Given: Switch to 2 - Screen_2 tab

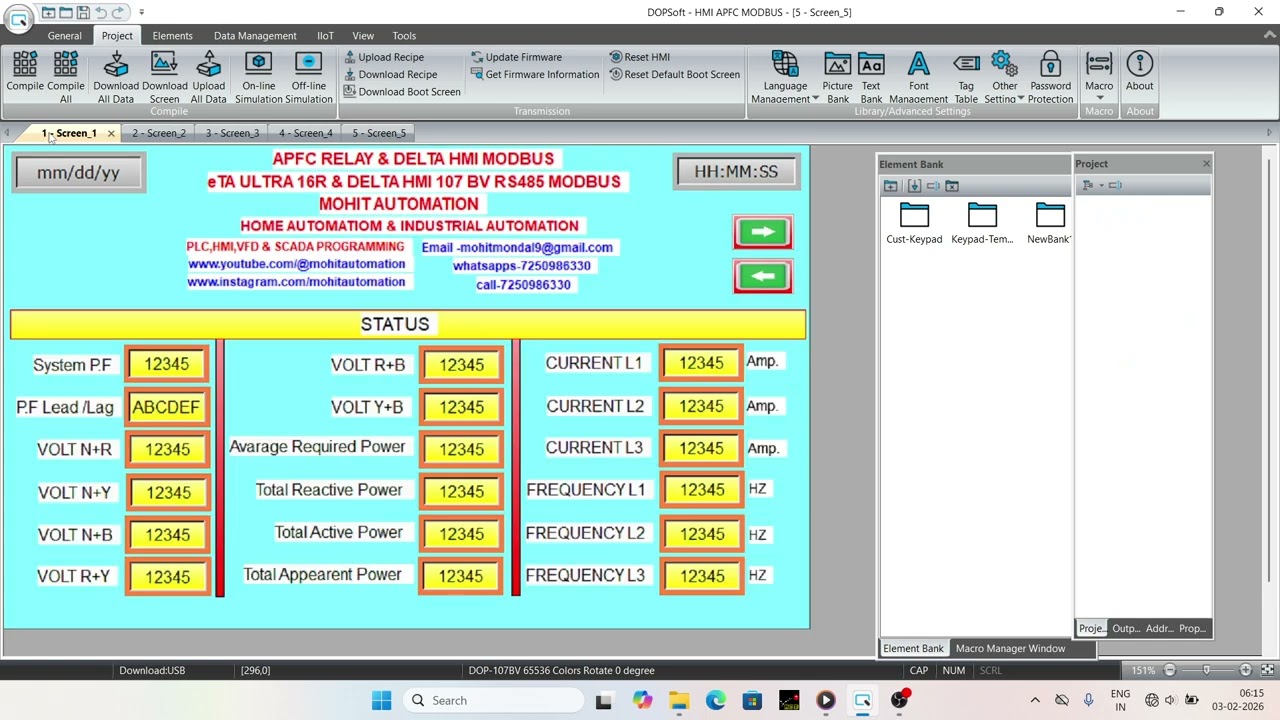Looking at the screenshot, I should pyautogui.click(x=158, y=133).
